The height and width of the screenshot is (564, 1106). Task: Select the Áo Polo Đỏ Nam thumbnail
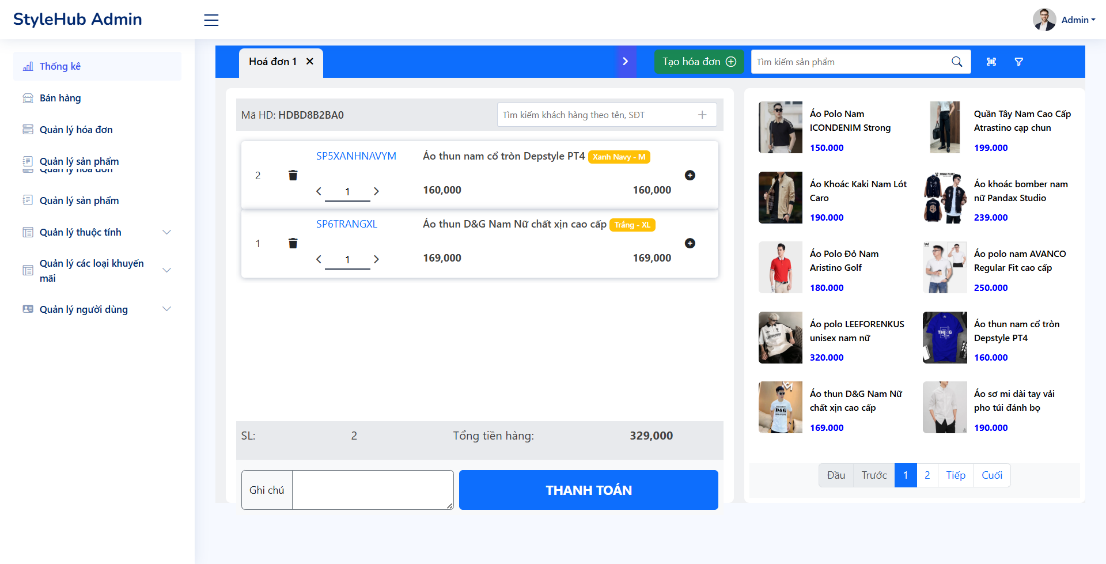(x=780, y=267)
